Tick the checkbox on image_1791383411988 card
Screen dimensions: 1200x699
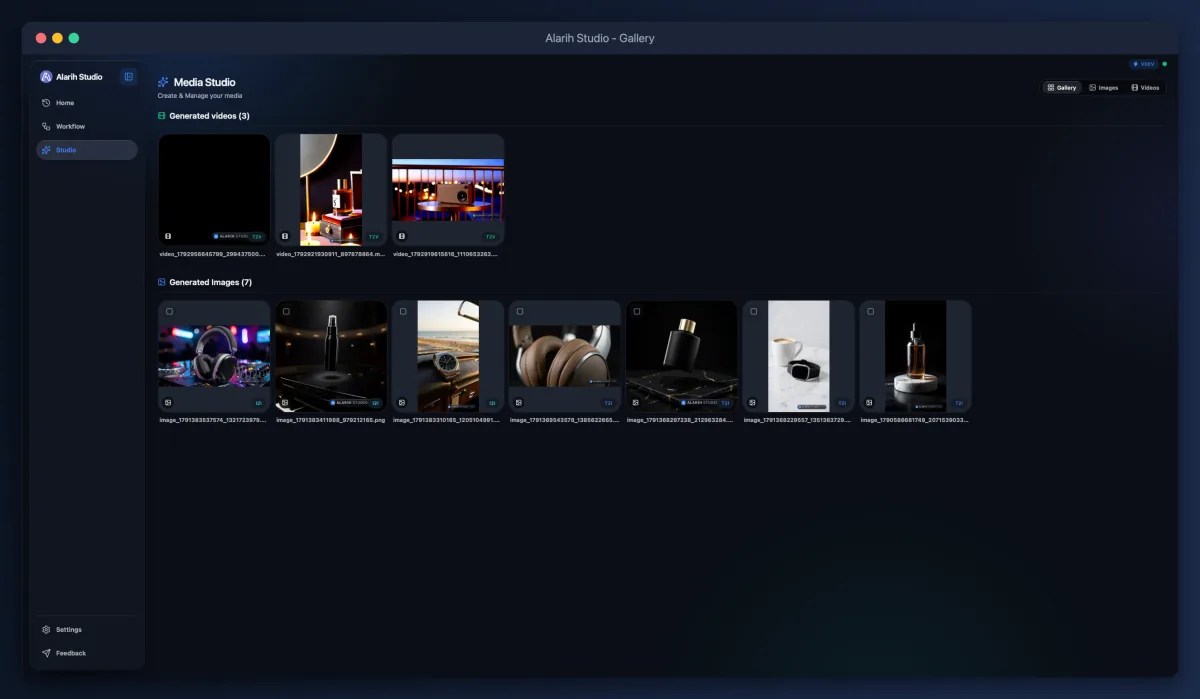pos(286,311)
